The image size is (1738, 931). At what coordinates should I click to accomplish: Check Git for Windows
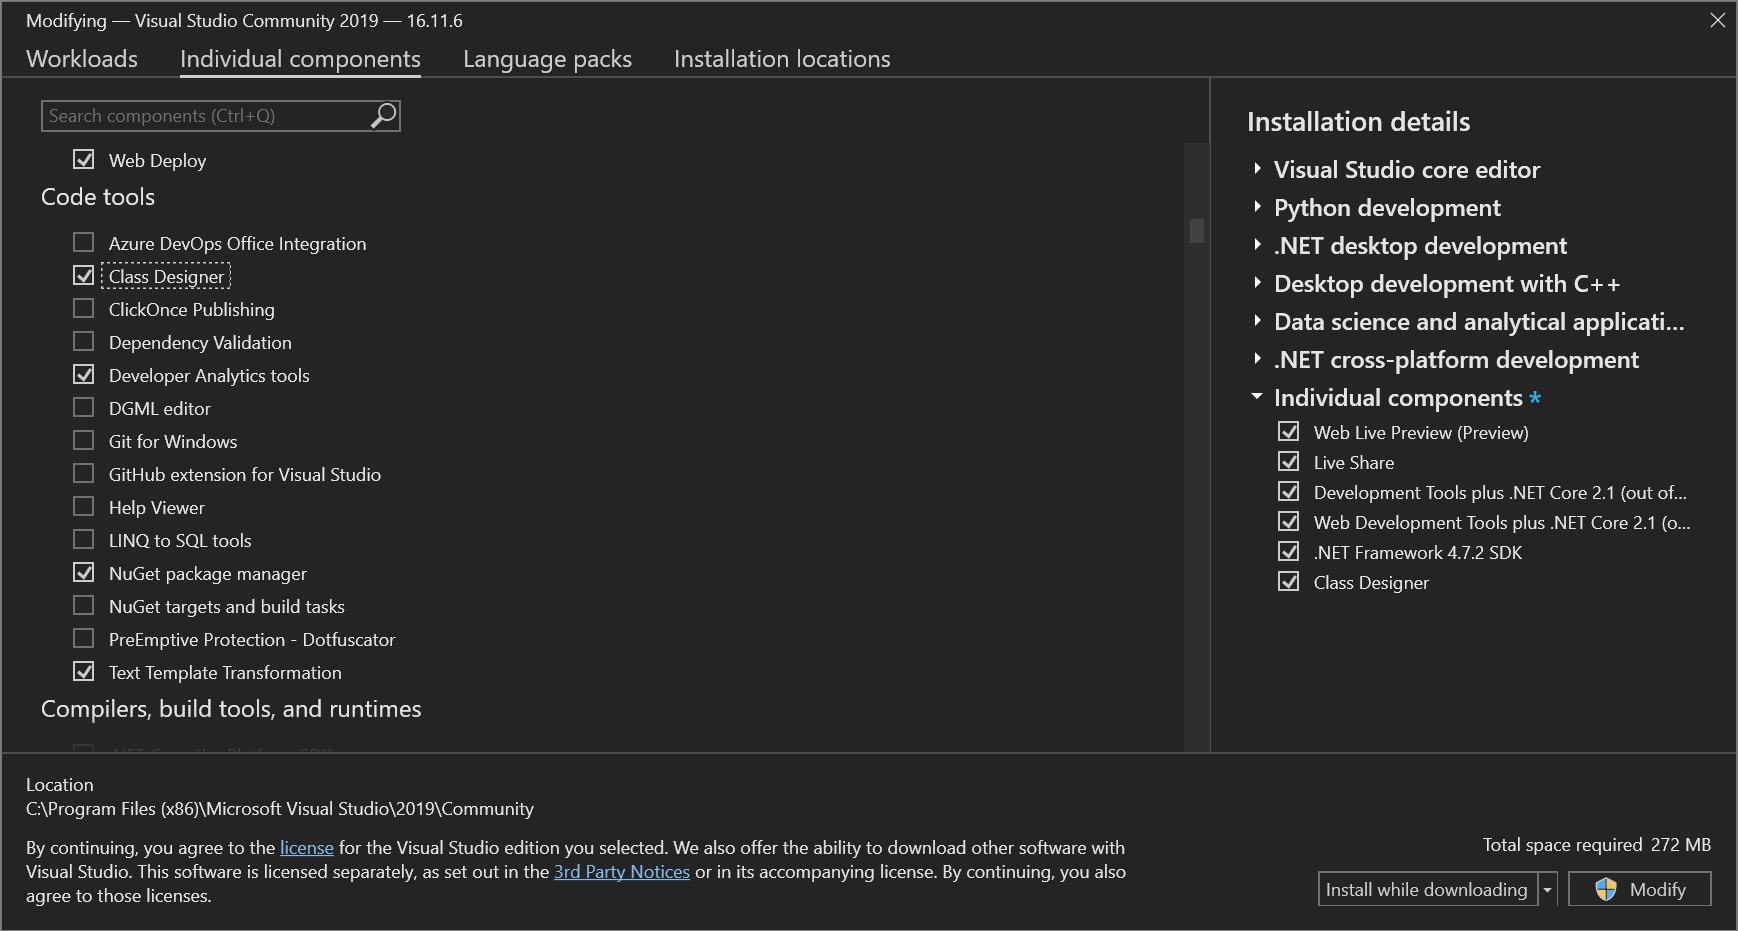pos(84,441)
